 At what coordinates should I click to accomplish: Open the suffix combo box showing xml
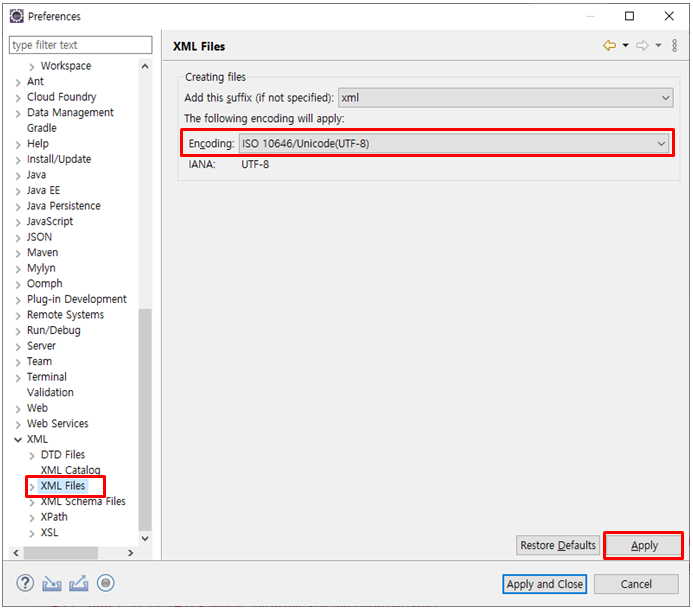(x=506, y=98)
